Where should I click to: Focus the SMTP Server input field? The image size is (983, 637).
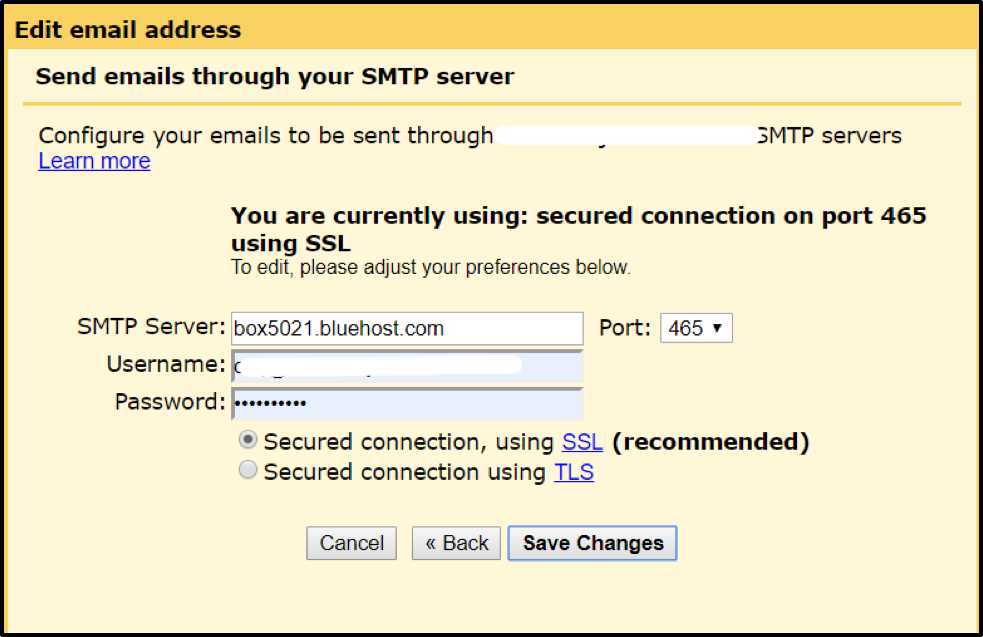click(x=406, y=328)
